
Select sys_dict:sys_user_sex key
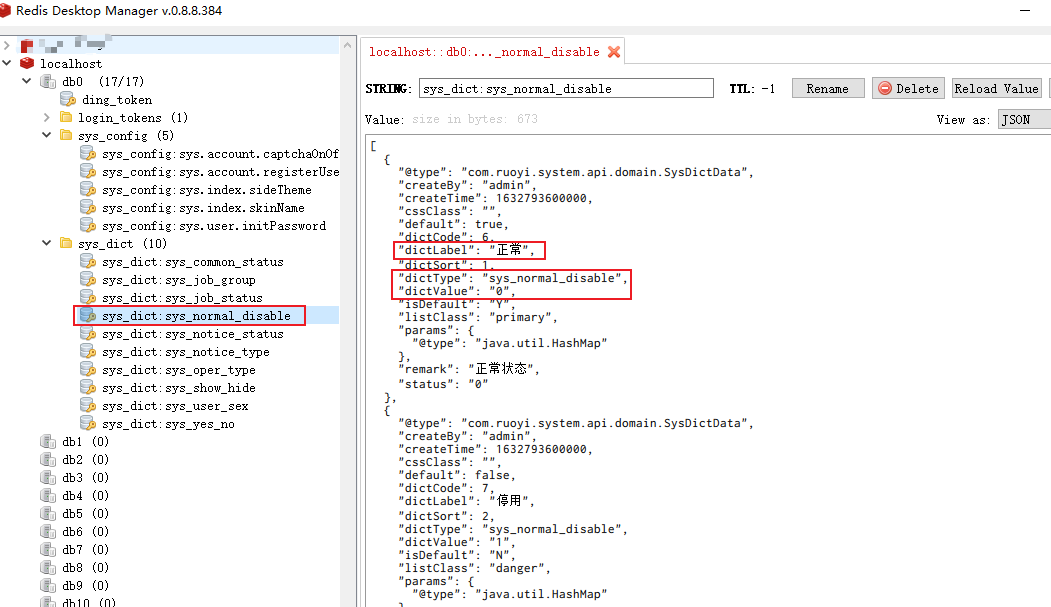(x=175, y=405)
